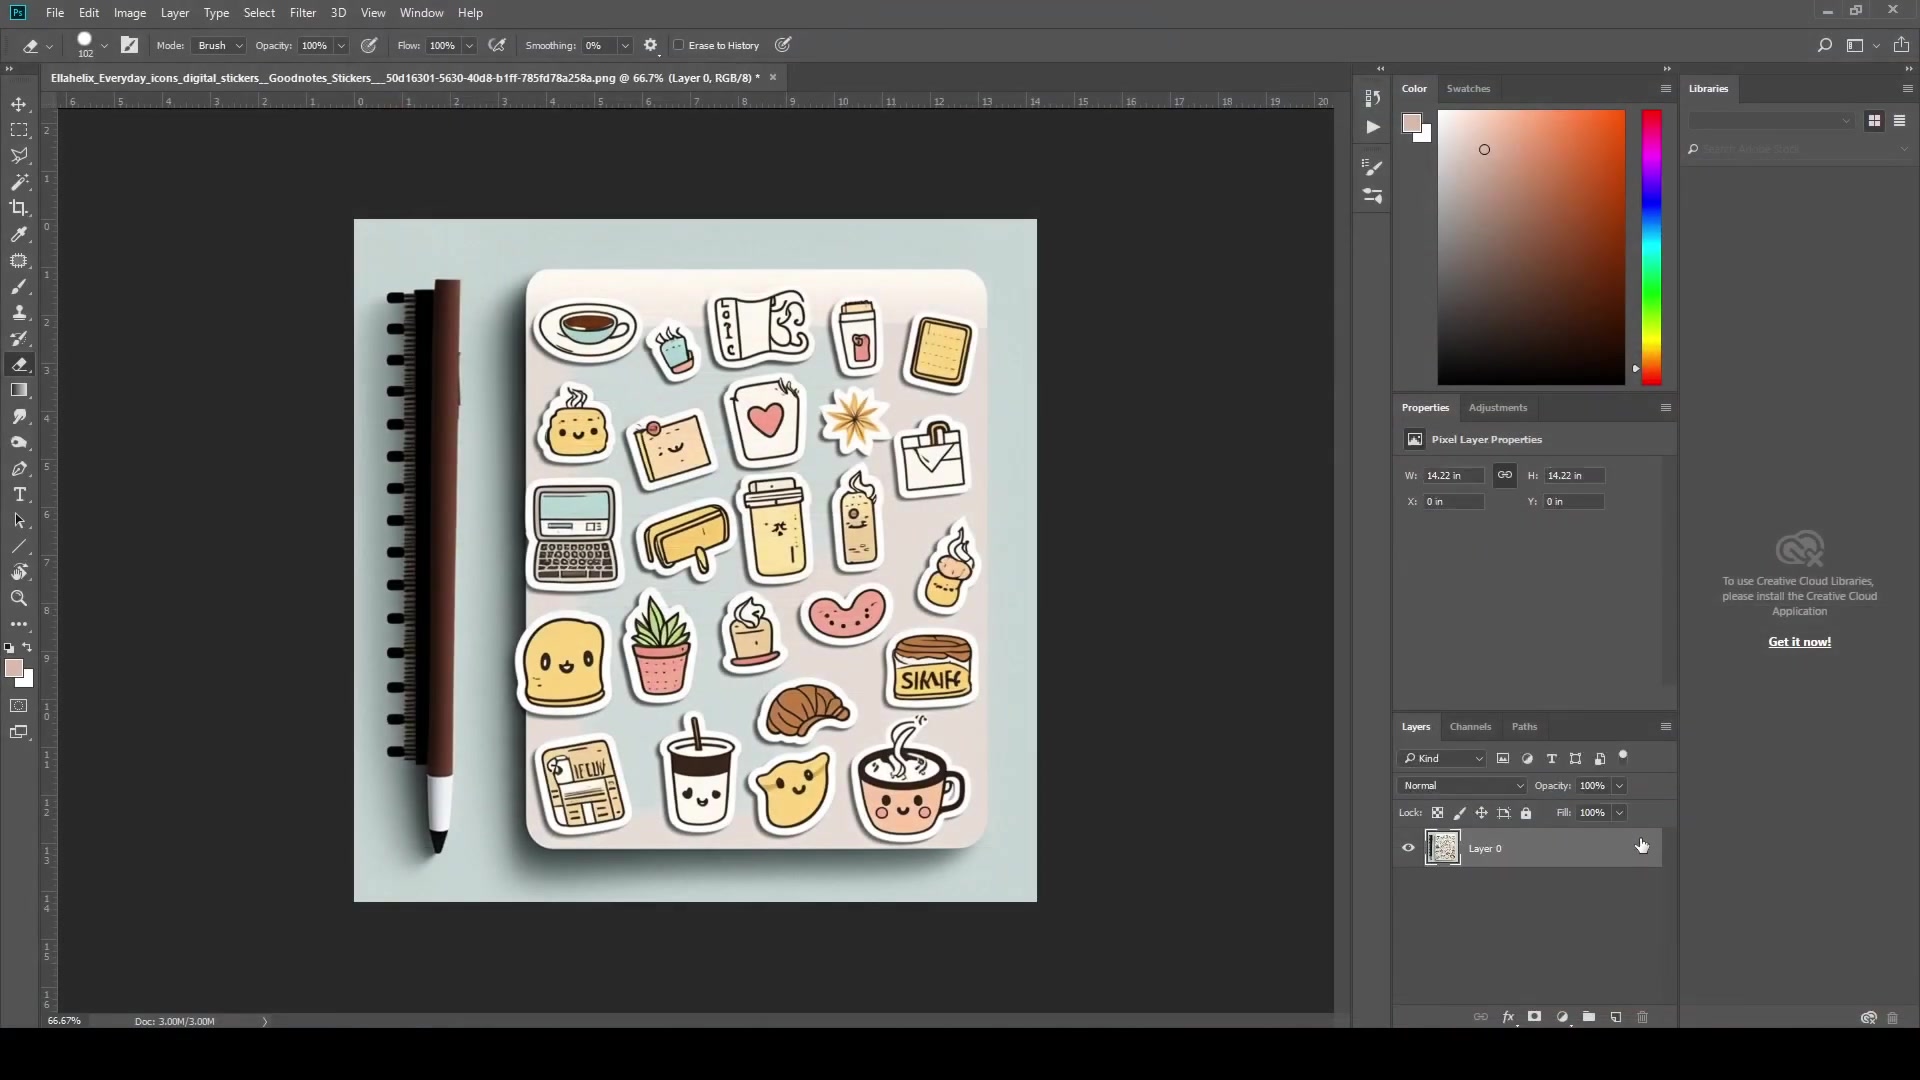The height and width of the screenshot is (1080, 1920).
Task: Select the Pen tool
Action: (x=19, y=468)
